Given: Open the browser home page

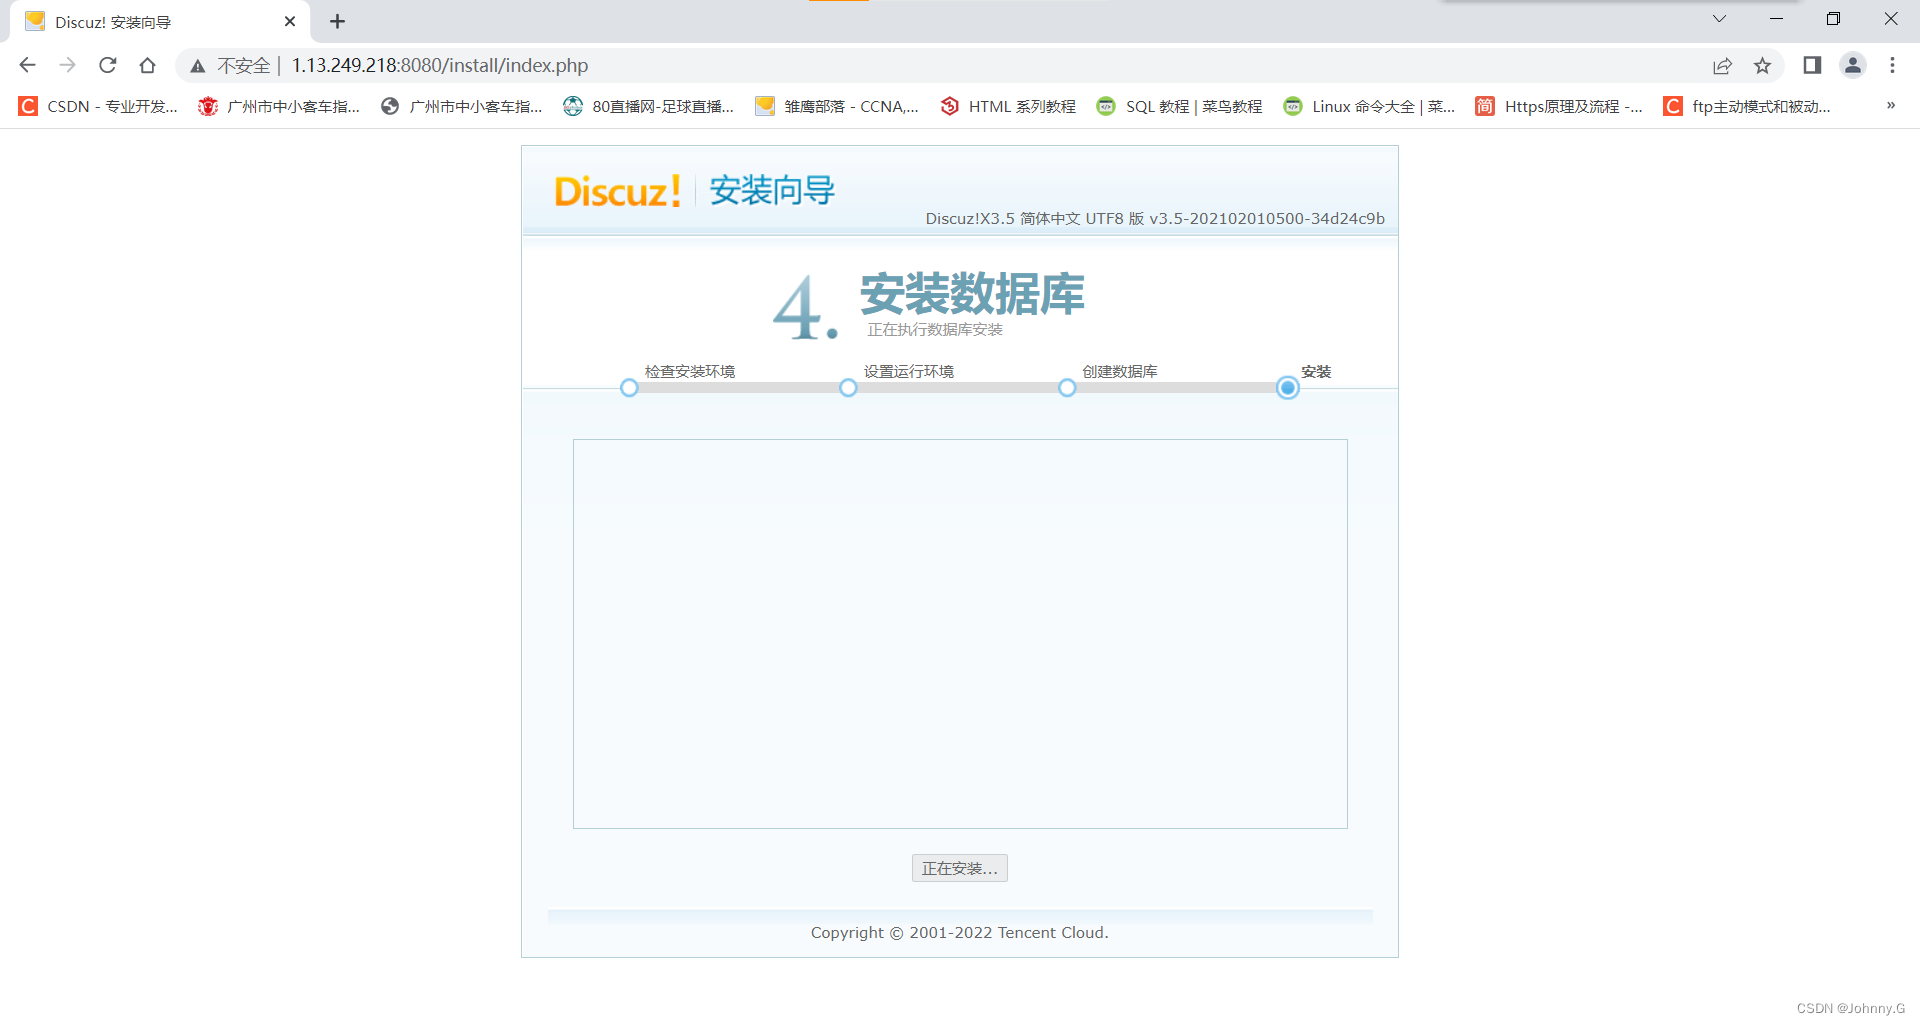Looking at the screenshot, I should (x=147, y=65).
